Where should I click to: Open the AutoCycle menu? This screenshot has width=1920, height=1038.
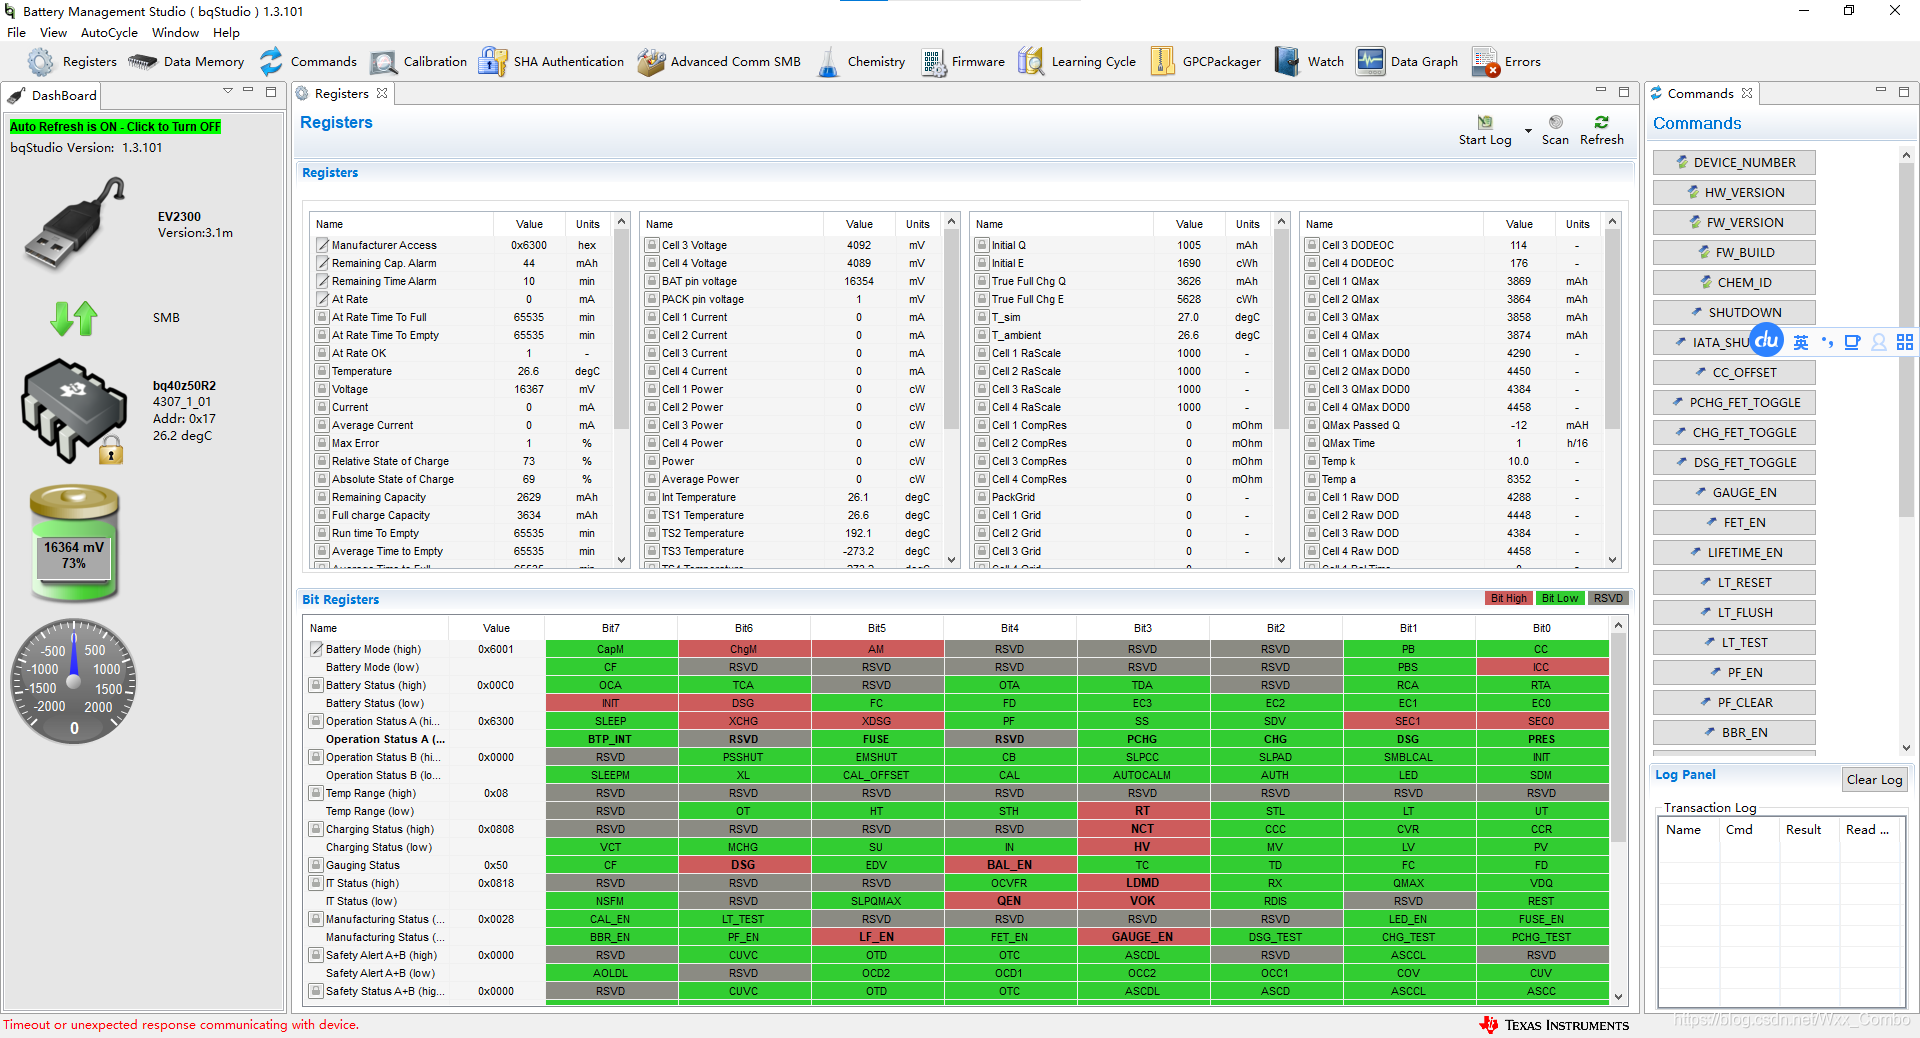coord(109,32)
